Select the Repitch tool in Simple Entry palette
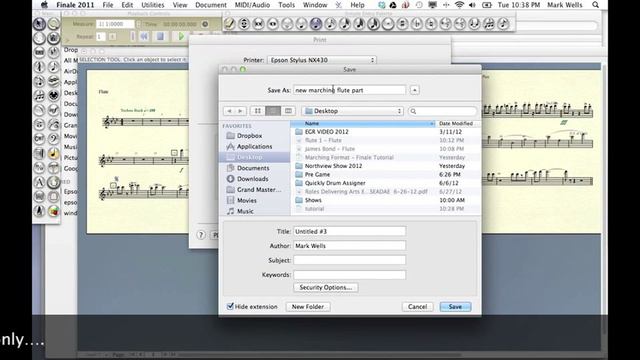640x360 pixels. click(244, 24)
